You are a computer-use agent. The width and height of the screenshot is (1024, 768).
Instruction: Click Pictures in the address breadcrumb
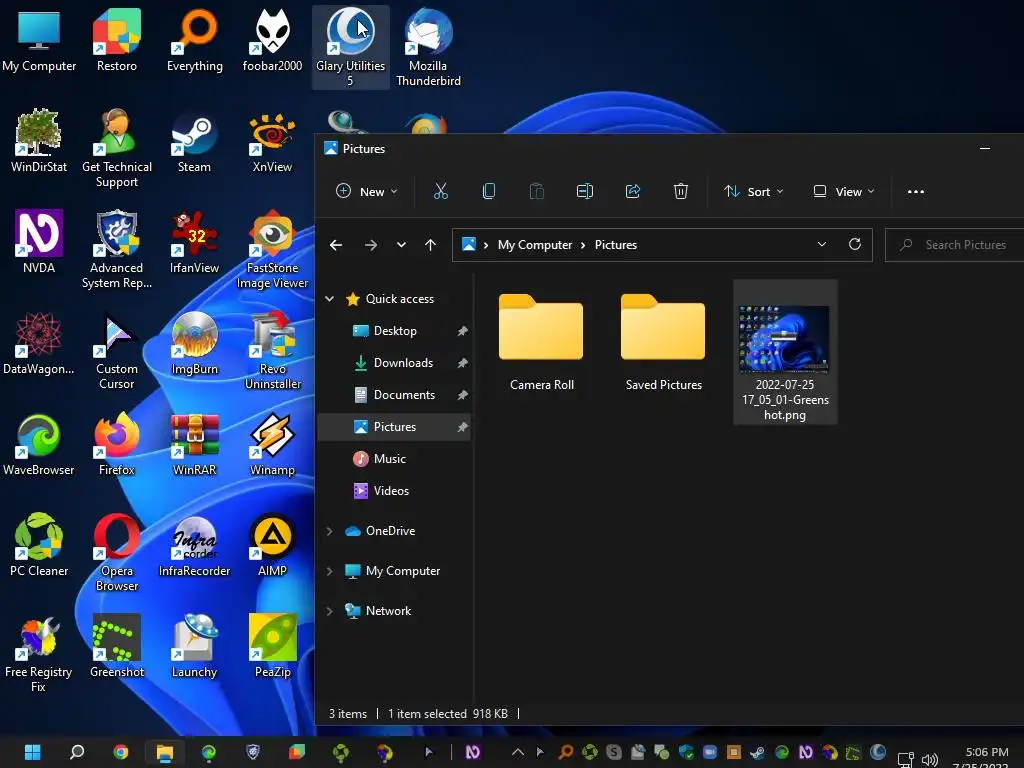pyautogui.click(x=615, y=245)
